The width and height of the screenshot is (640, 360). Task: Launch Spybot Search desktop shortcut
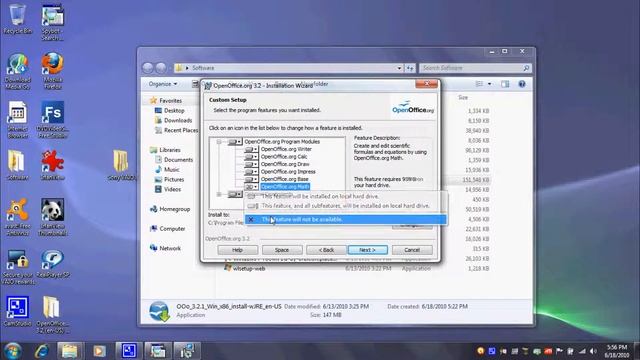coord(52,21)
